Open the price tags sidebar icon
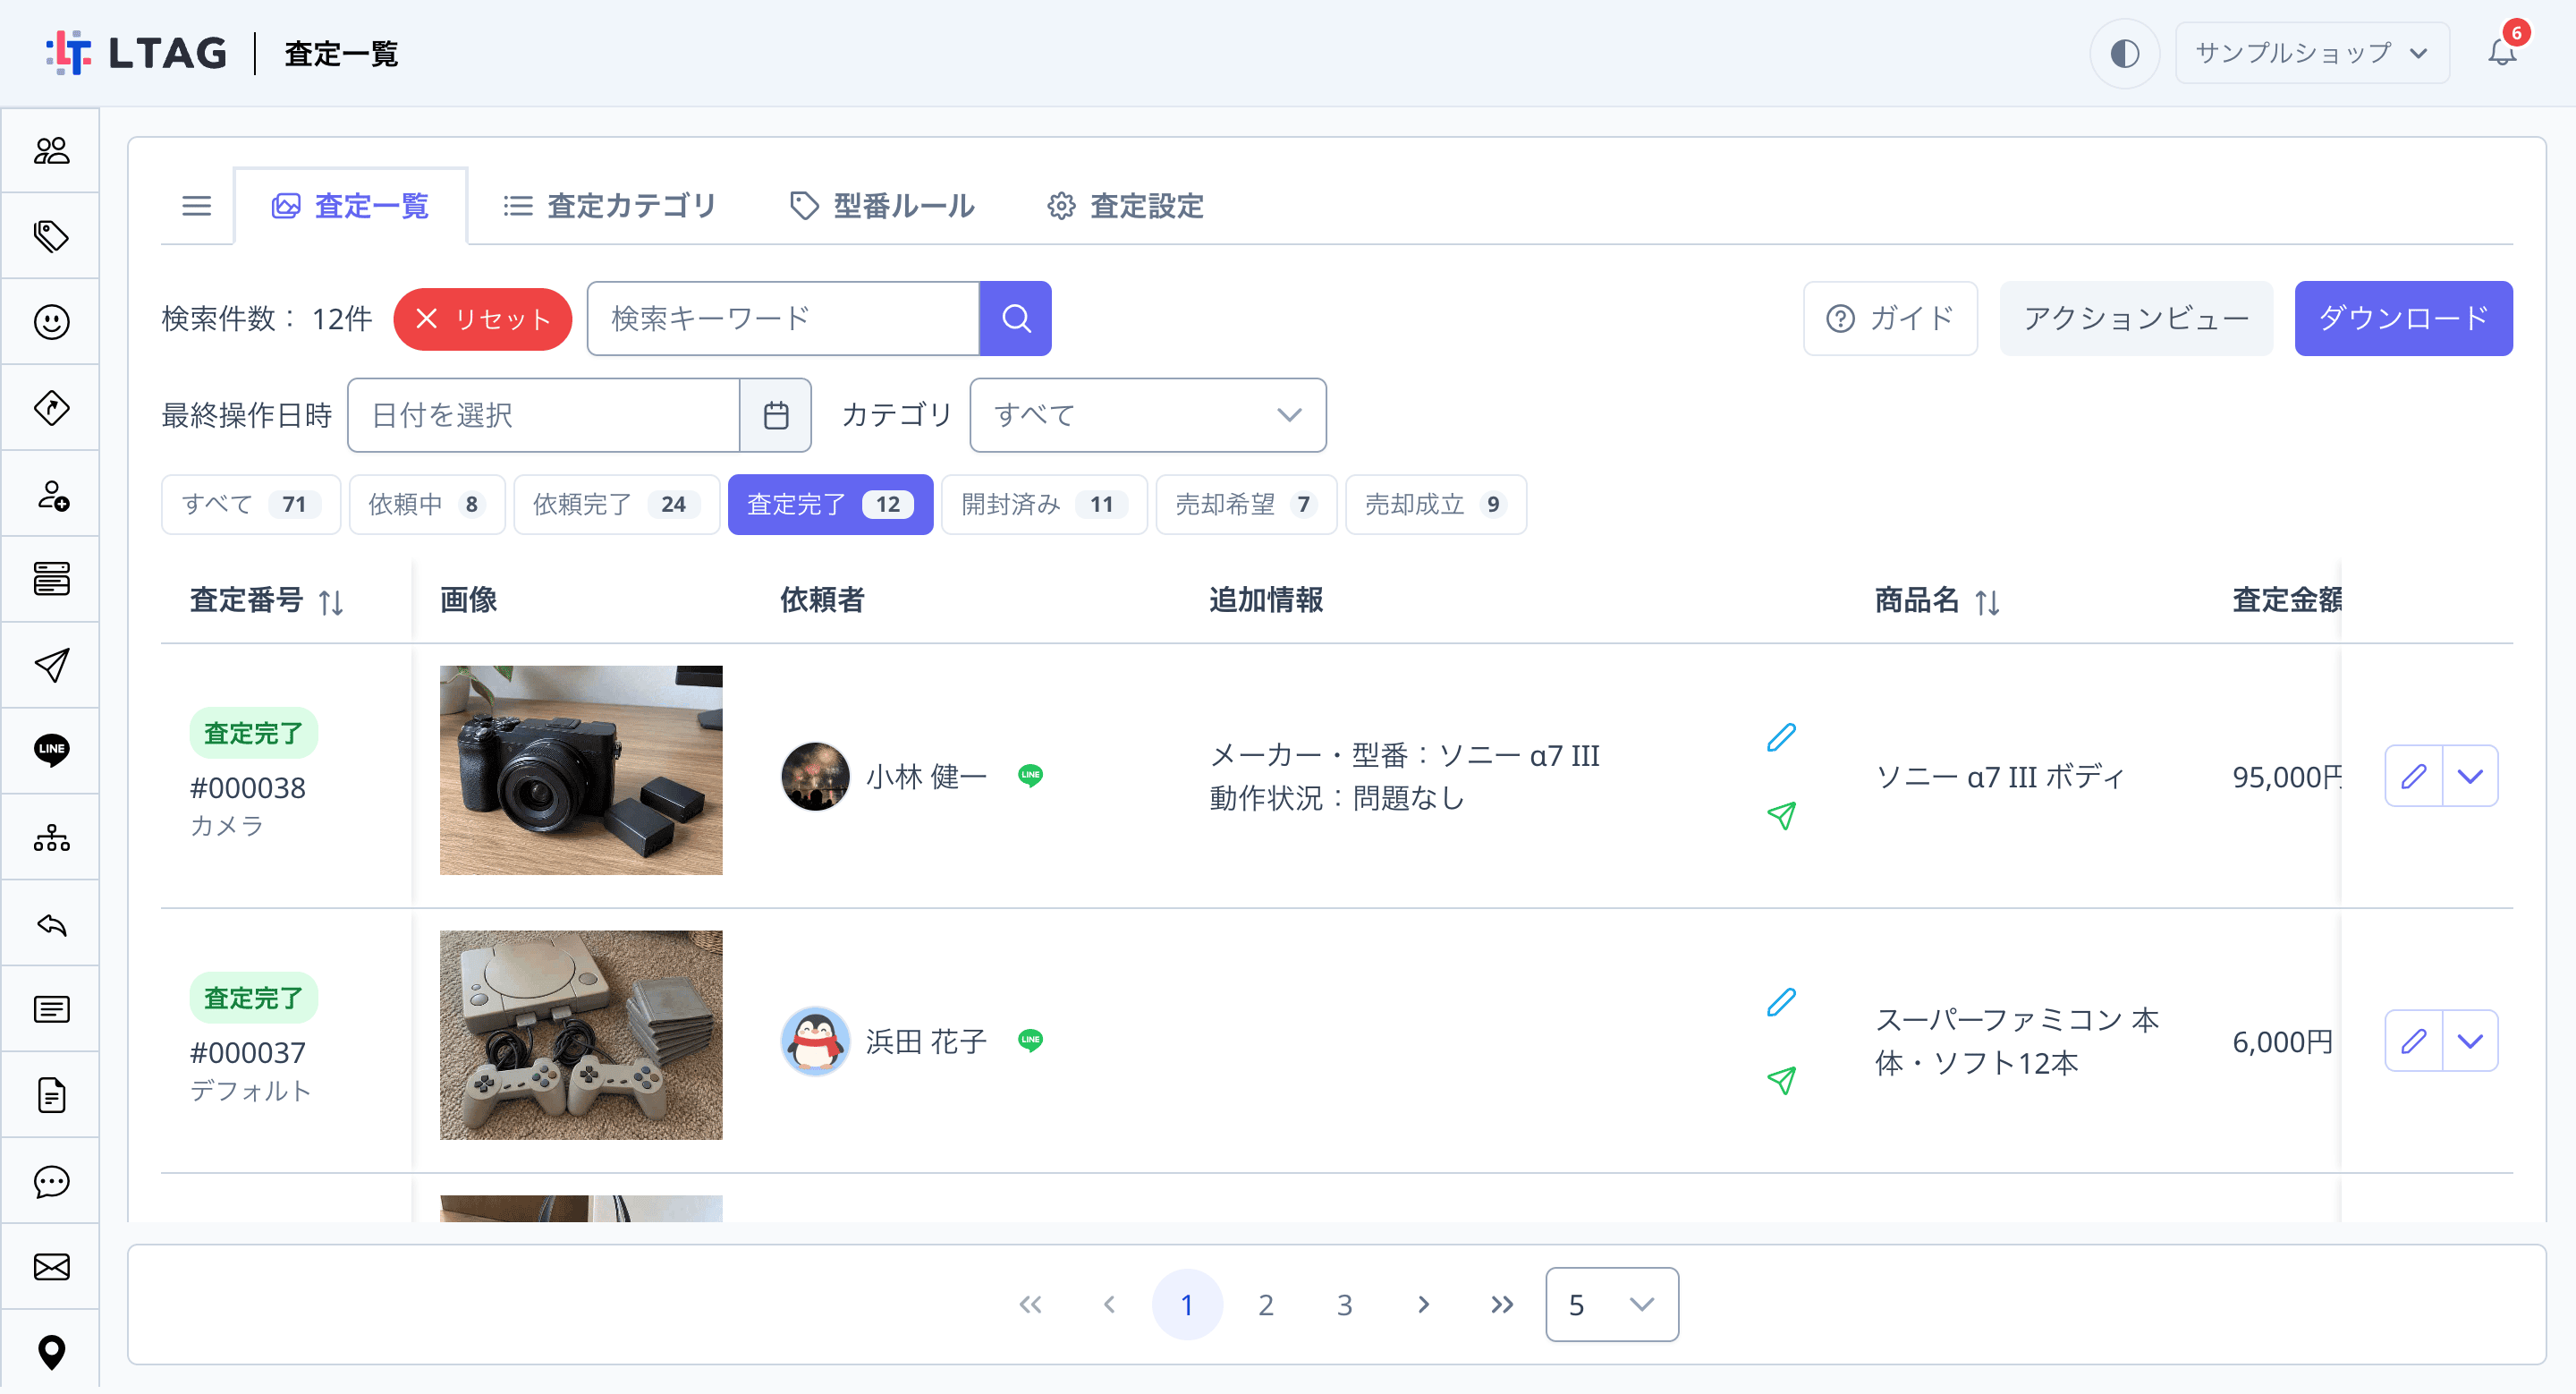This screenshot has height=1394, width=2576. pyautogui.click(x=51, y=236)
